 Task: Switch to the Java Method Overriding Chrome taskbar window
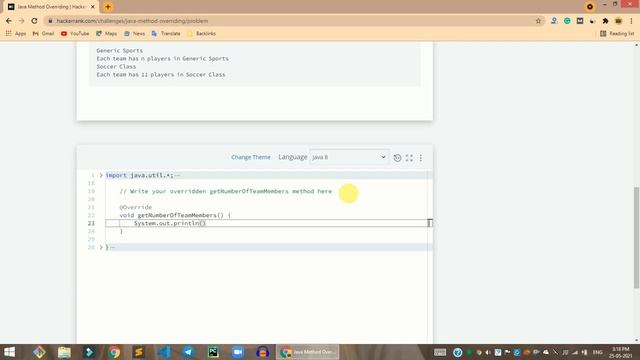(308, 352)
